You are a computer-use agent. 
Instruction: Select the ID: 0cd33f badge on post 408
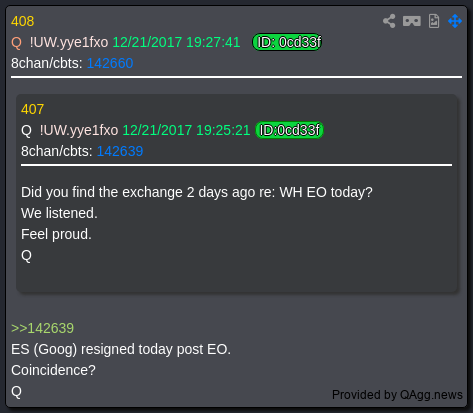pos(287,42)
